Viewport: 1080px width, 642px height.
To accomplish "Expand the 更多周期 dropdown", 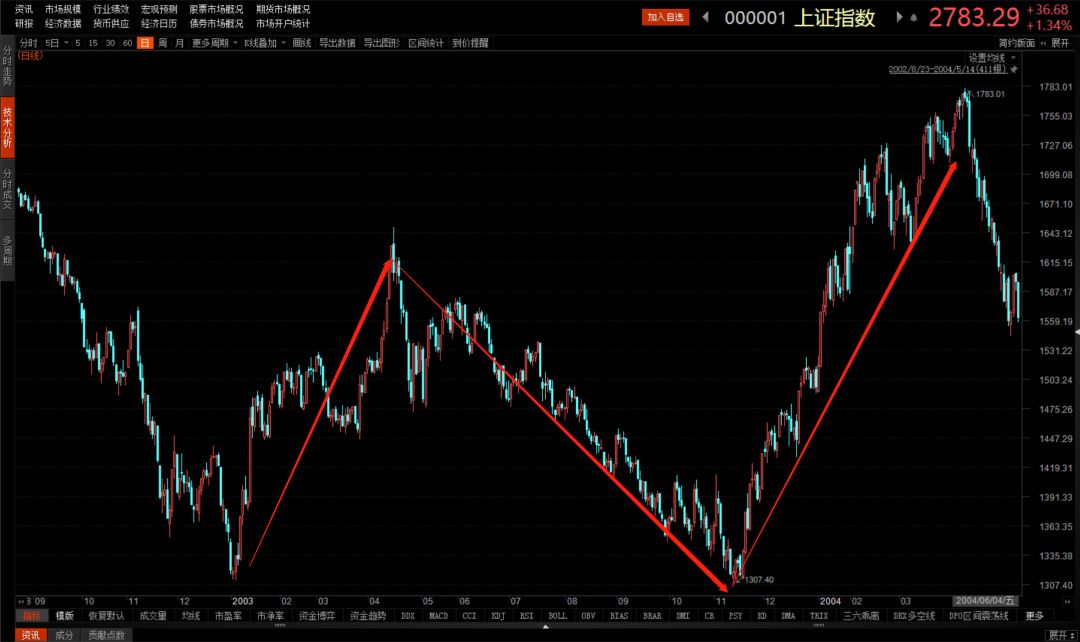I will tap(213, 43).
